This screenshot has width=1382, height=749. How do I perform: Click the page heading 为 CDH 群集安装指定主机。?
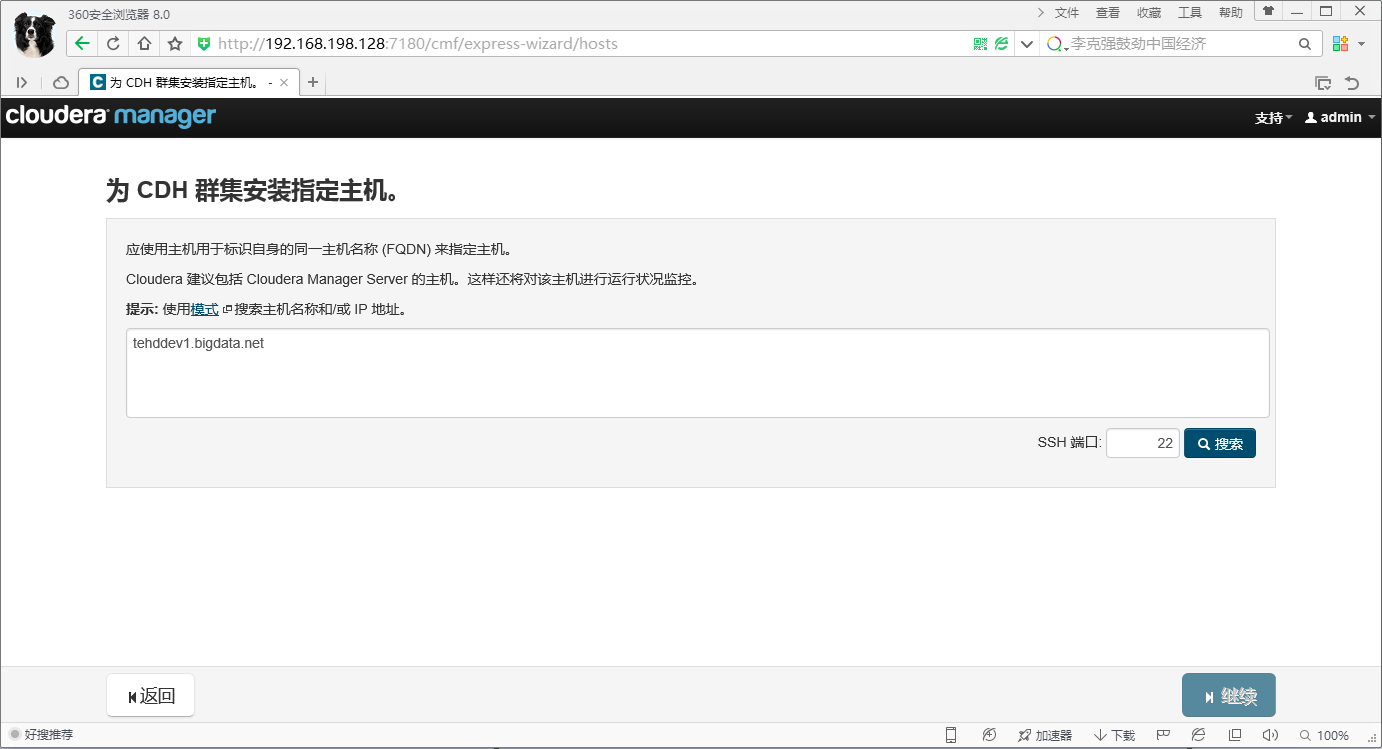point(255,191)
